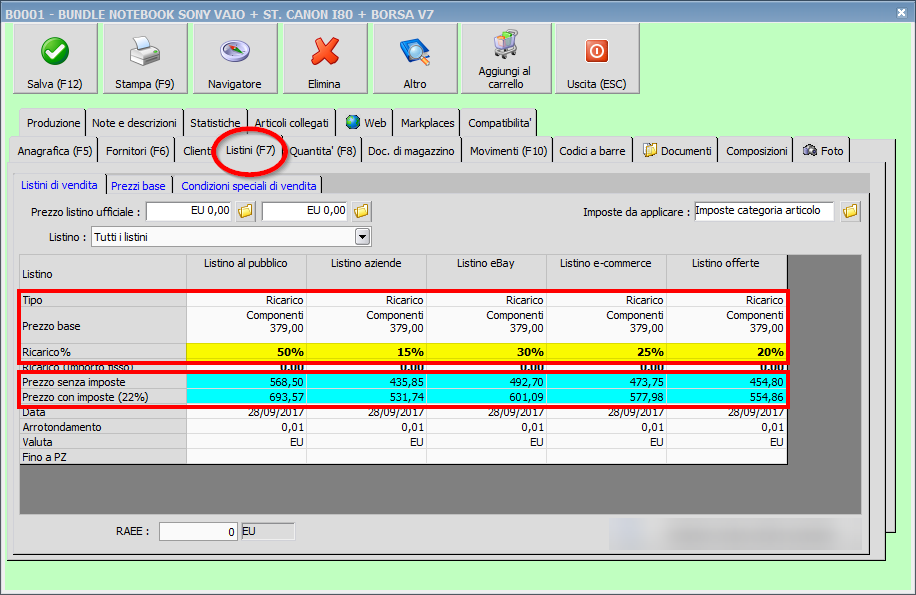The image size is (916, 595).
Task: Click price 568,50 without taxes
Action: coord(246,382)
